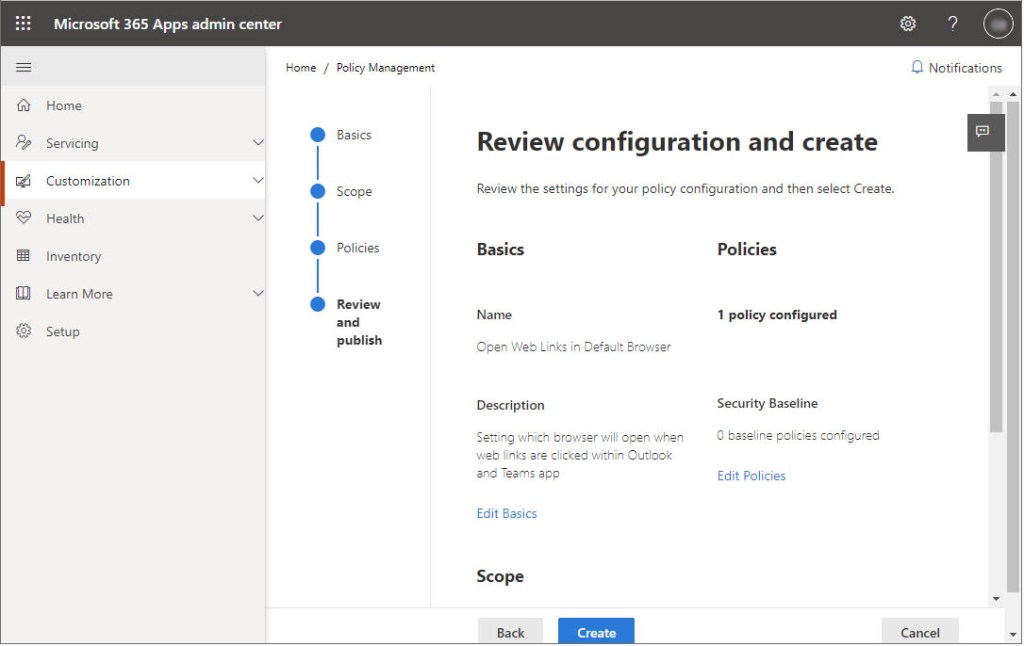Click the Setup gear icon in sidebar
The width and height of the screenshot is (1024, 646).
click(x=24, y=331)
